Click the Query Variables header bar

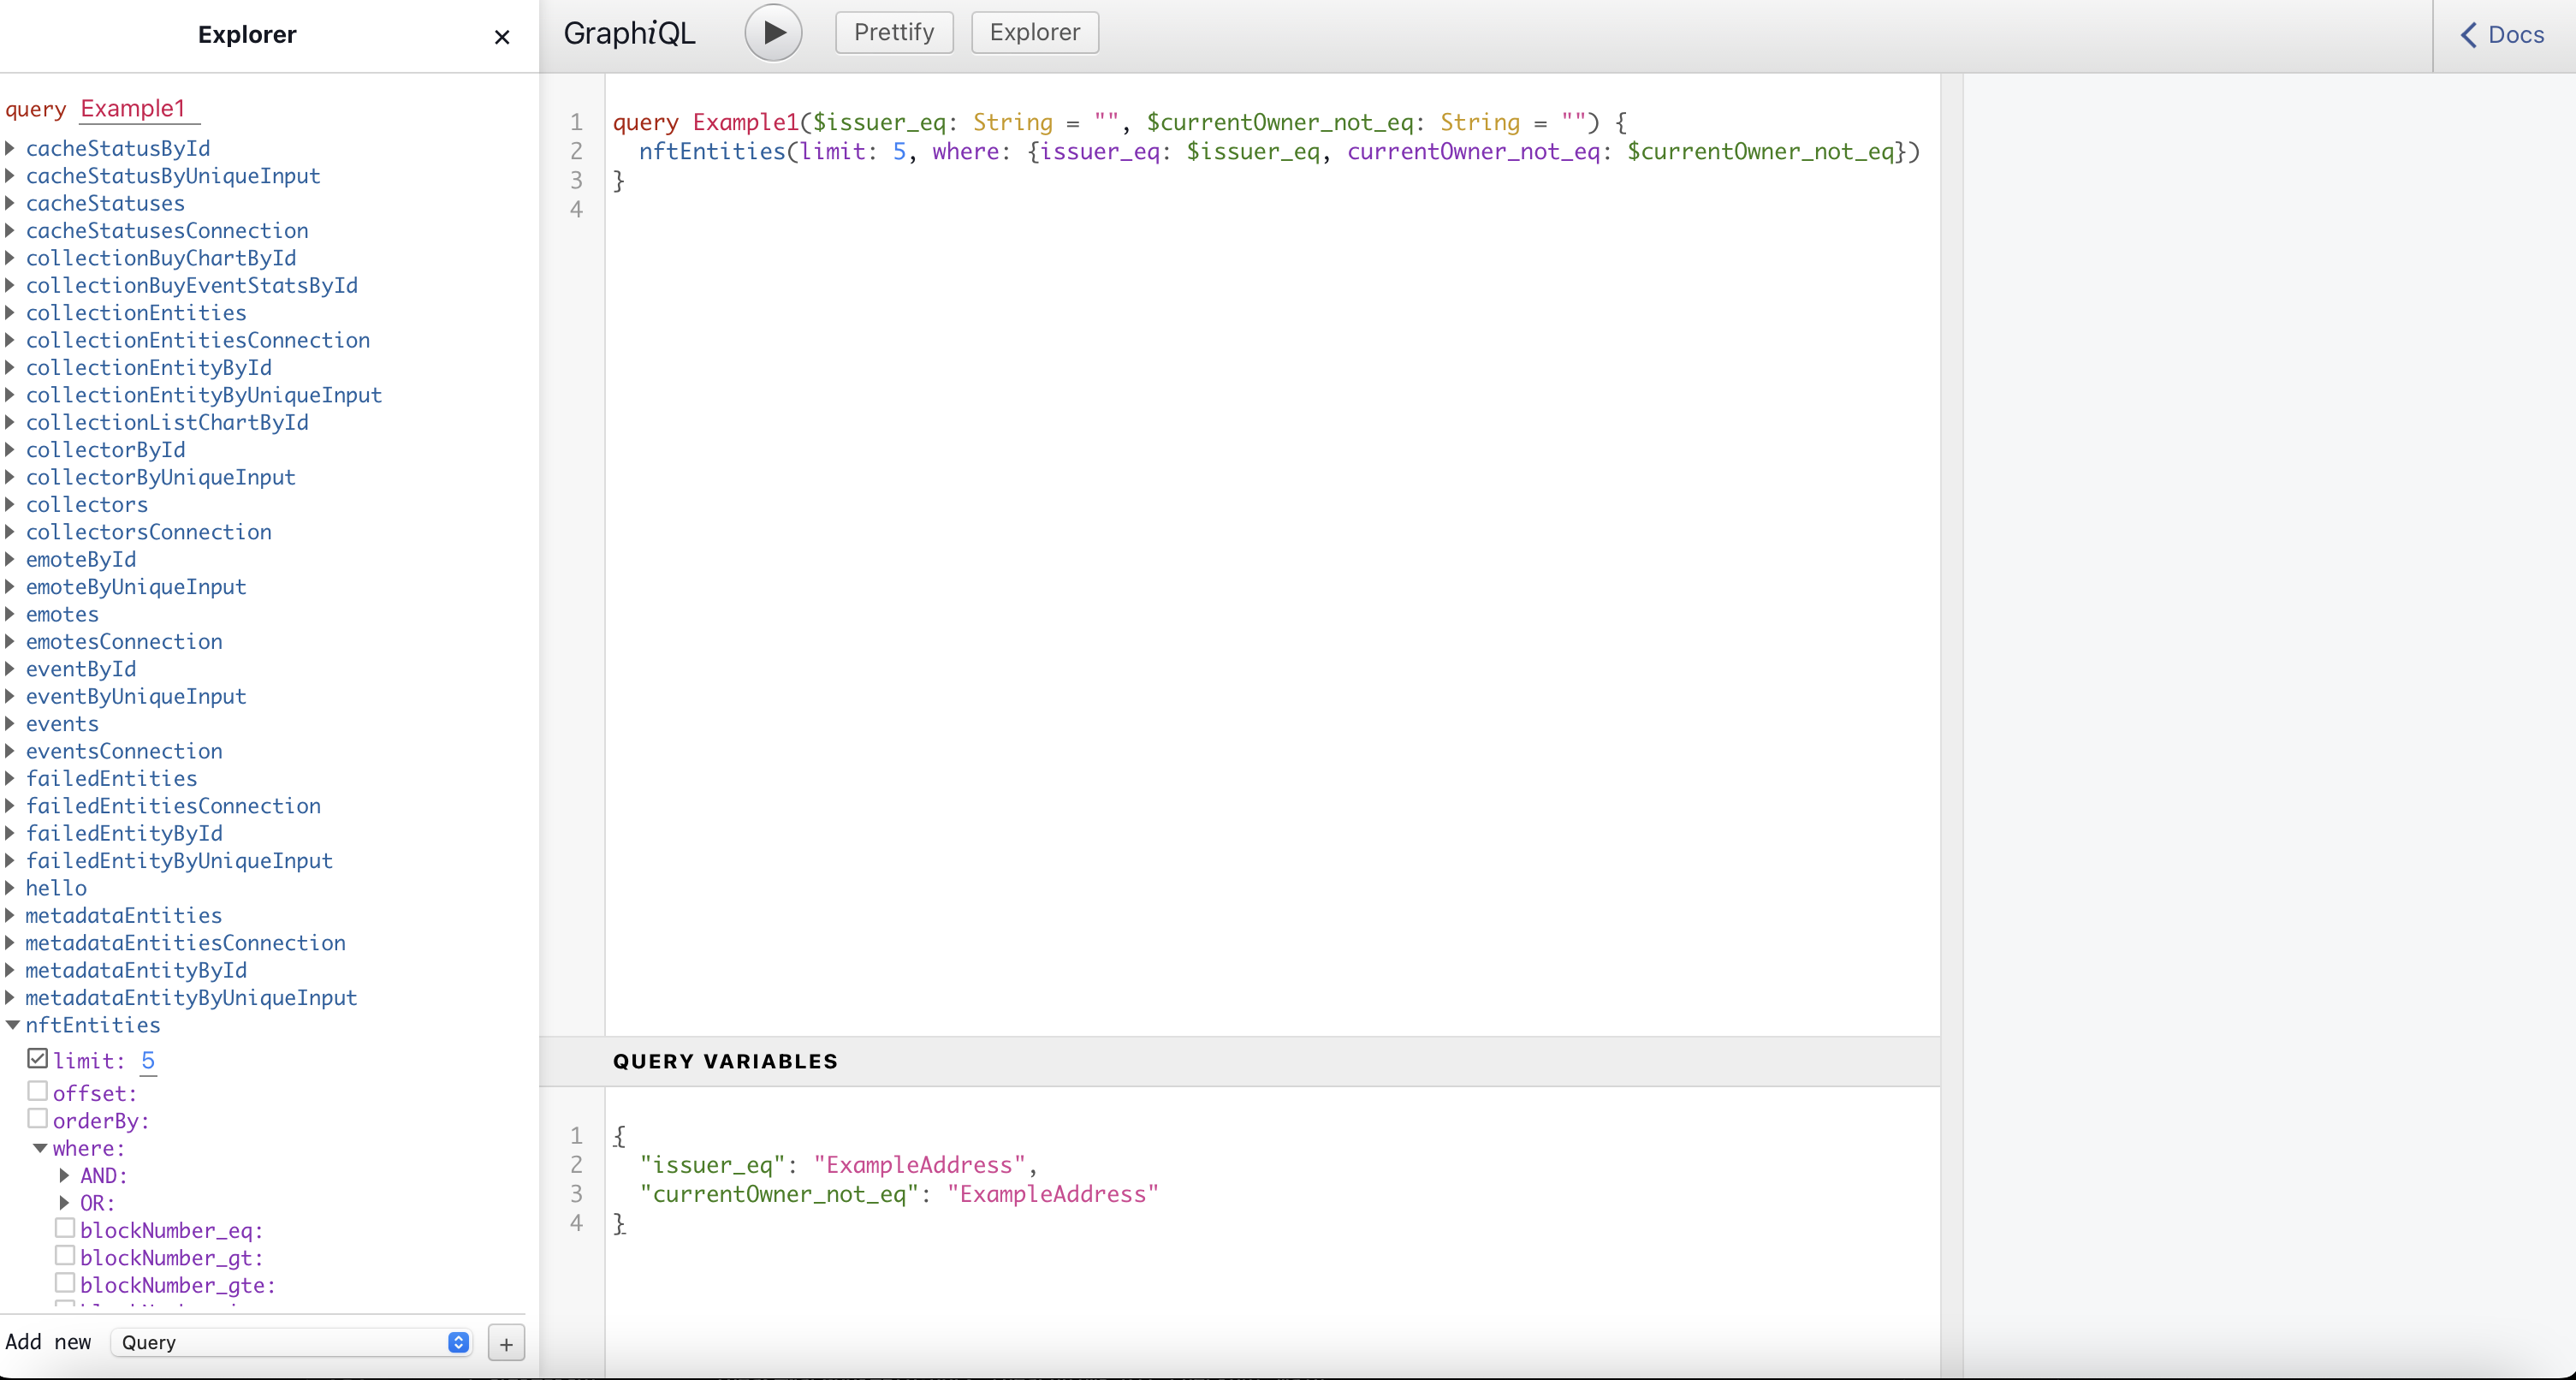(x=1238, y=1061)
